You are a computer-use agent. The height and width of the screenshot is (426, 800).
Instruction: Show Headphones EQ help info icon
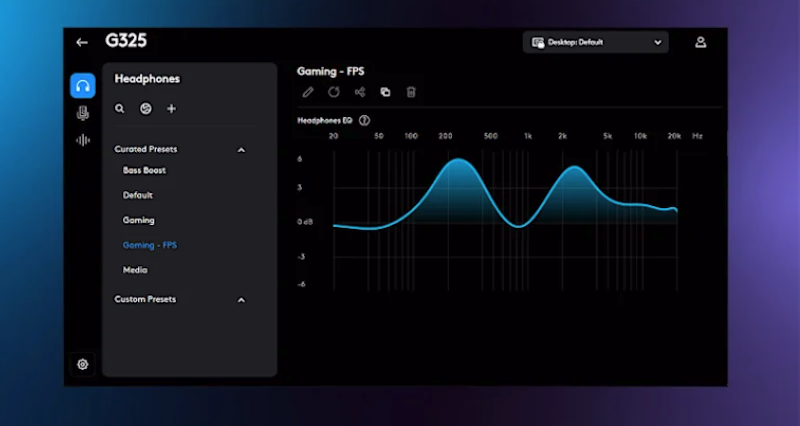(364, 120)
